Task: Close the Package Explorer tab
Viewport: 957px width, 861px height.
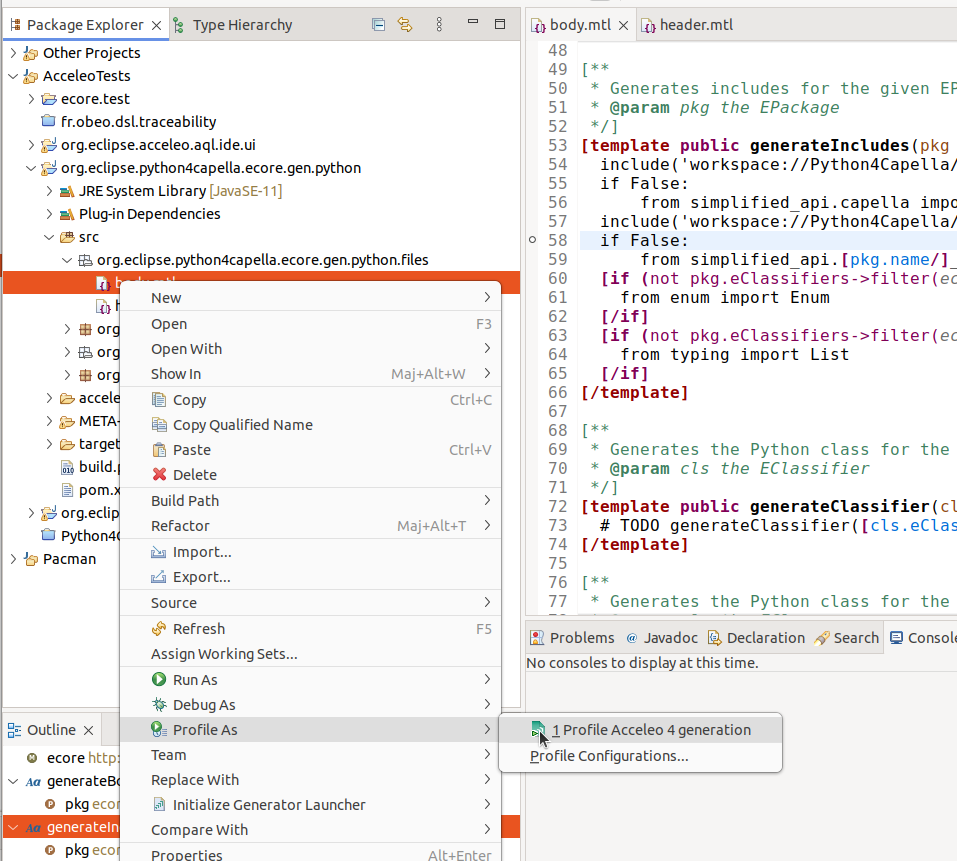Action: (156, 25)
